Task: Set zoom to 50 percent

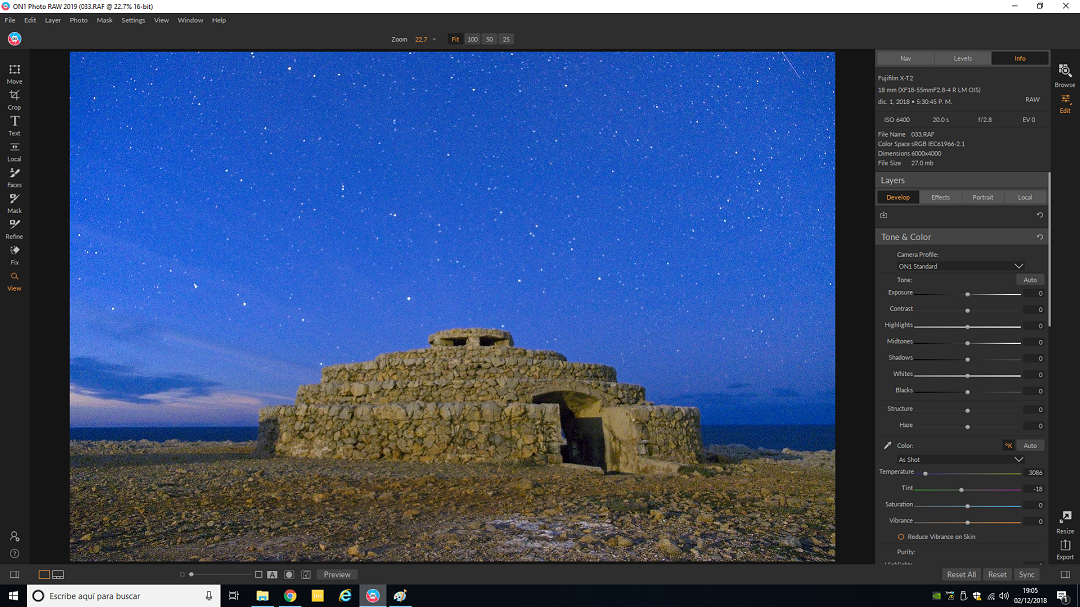Action: pyautogui.click(x=489, y=39)
